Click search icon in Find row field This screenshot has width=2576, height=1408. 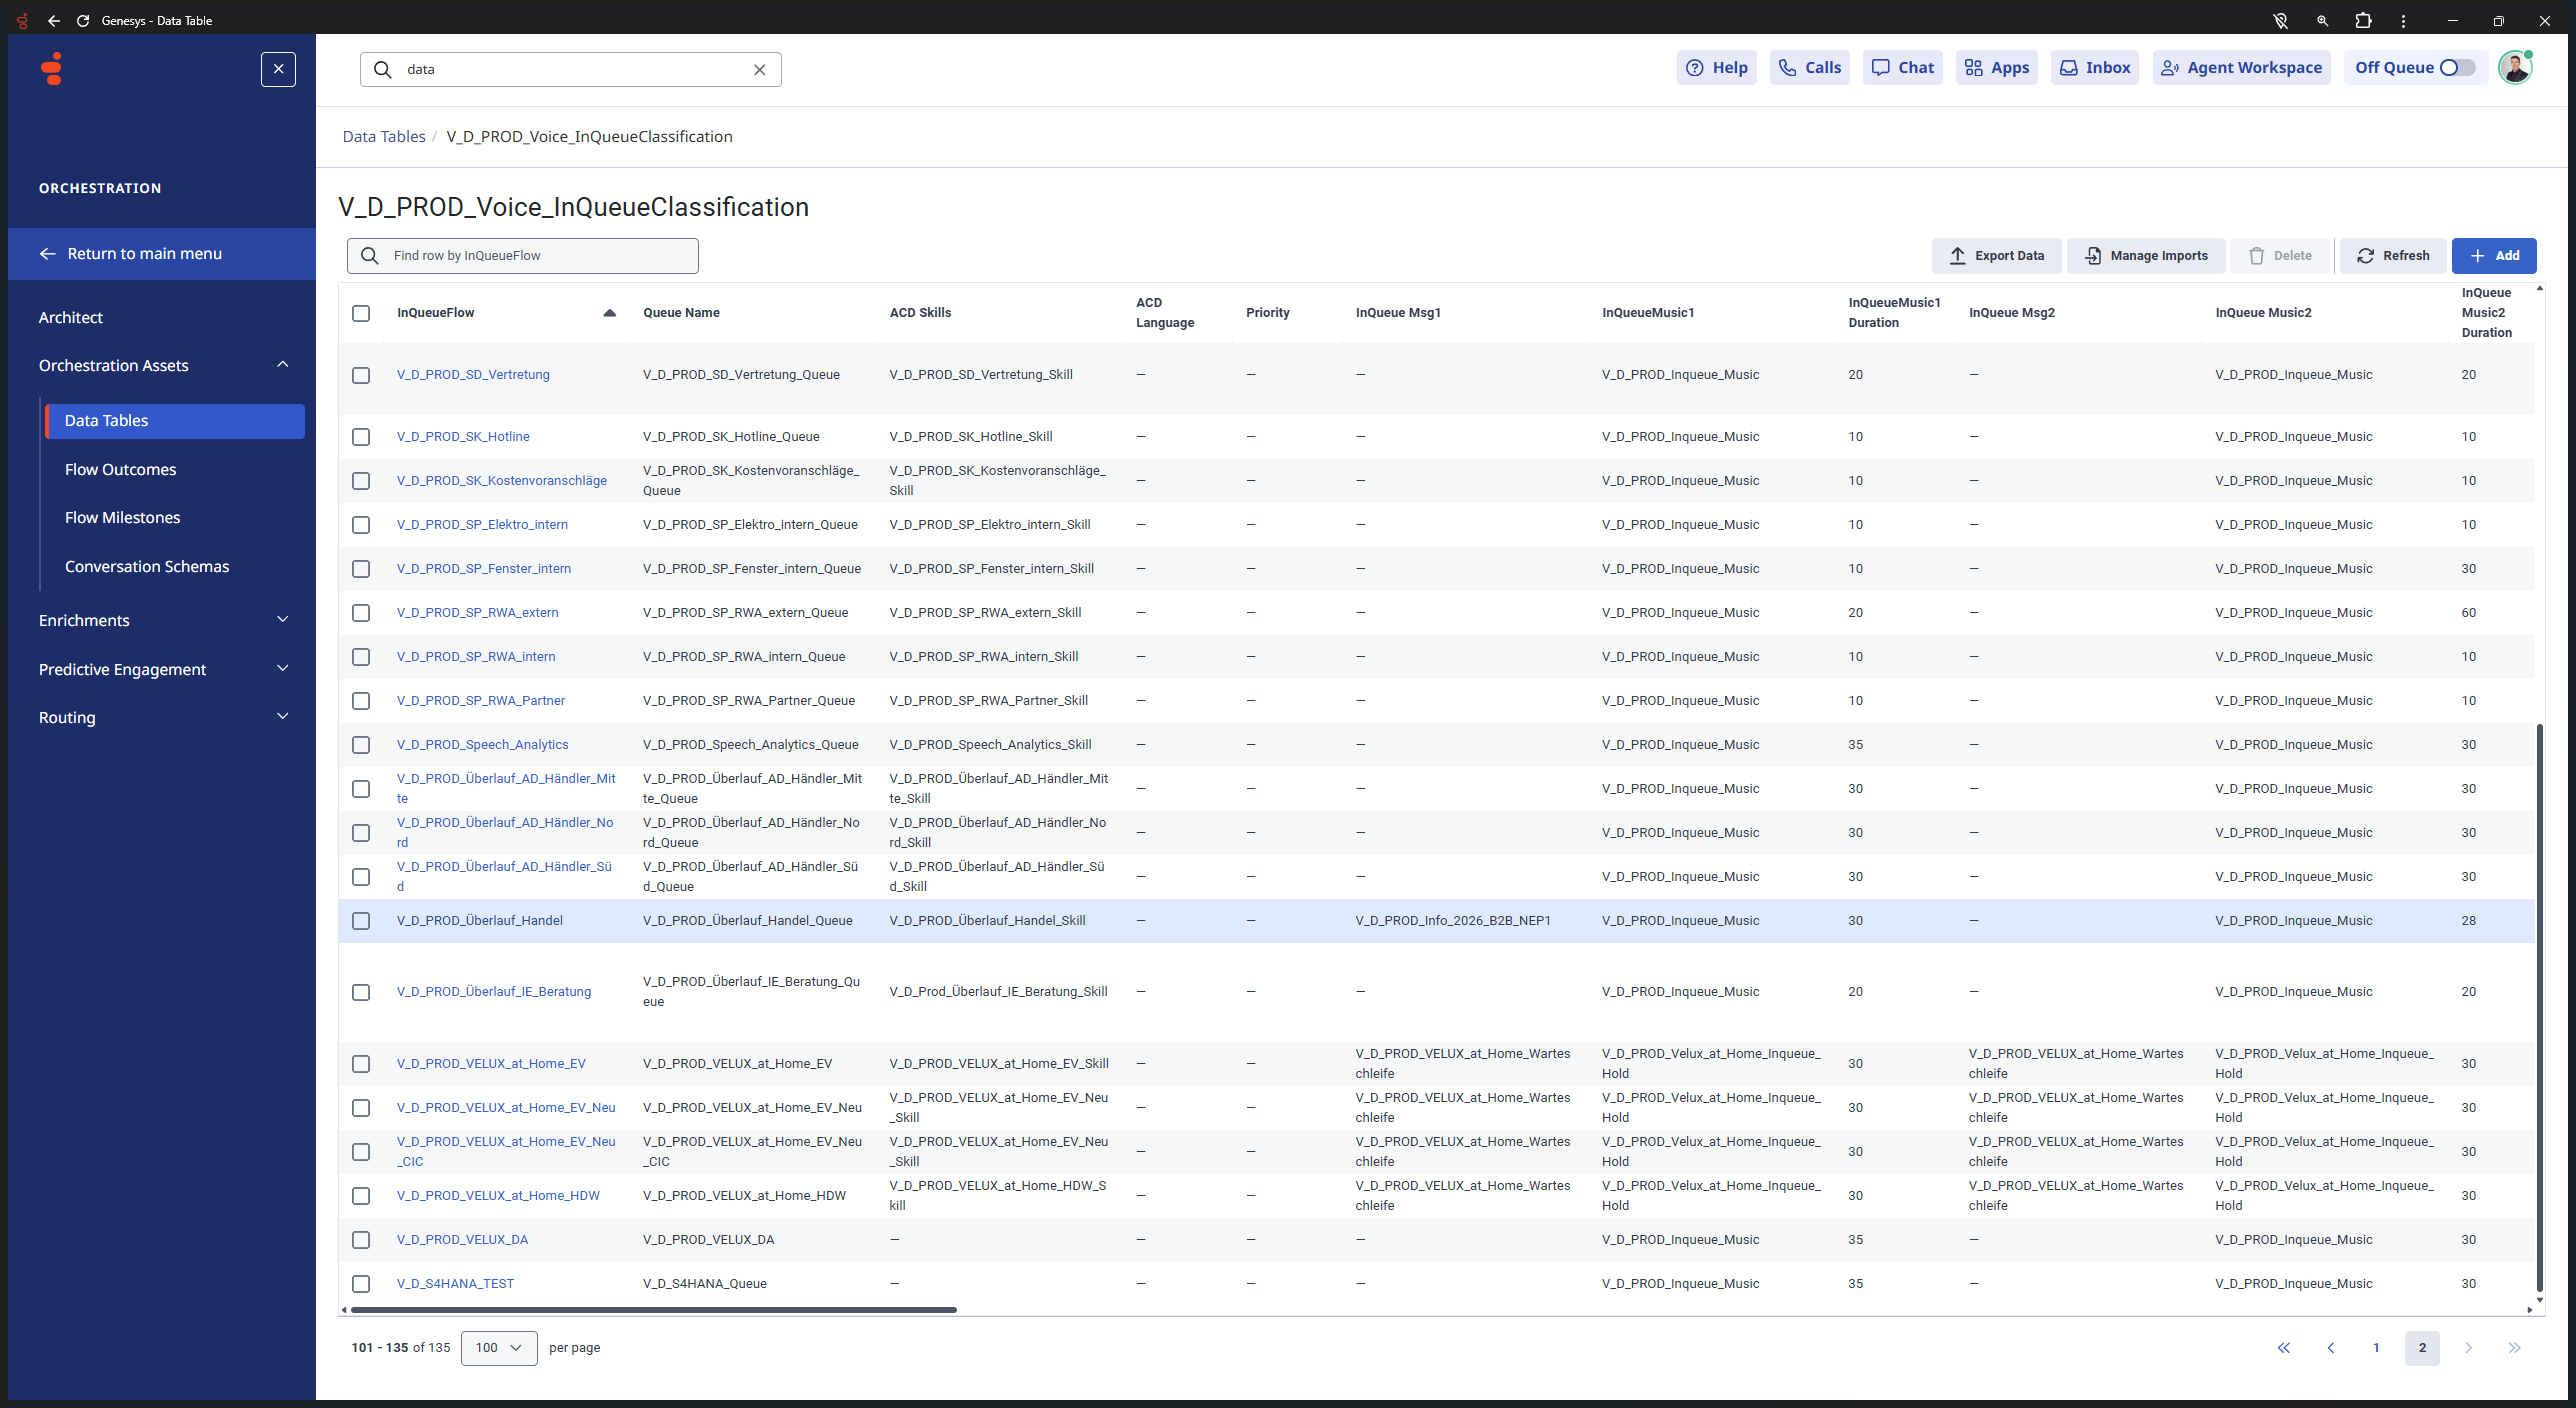point(369,255)
